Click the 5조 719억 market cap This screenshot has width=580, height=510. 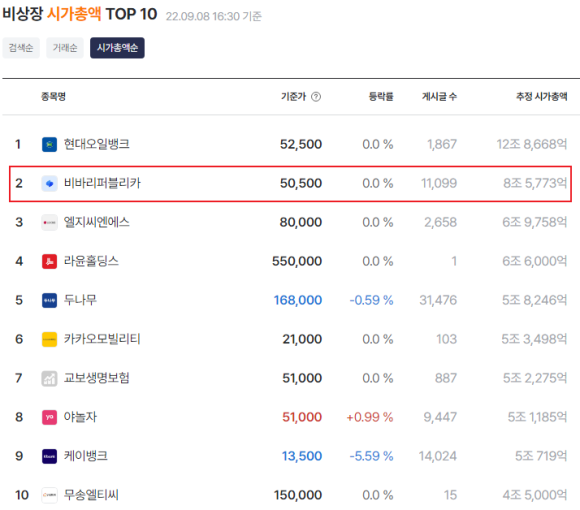click(541, 456)
